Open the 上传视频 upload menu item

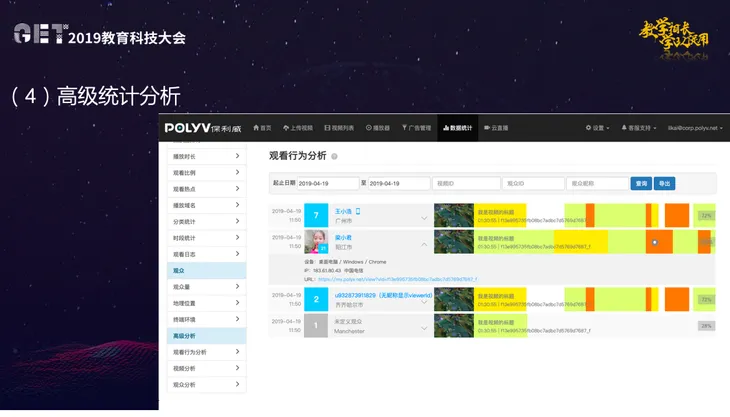tap(298, 128)
